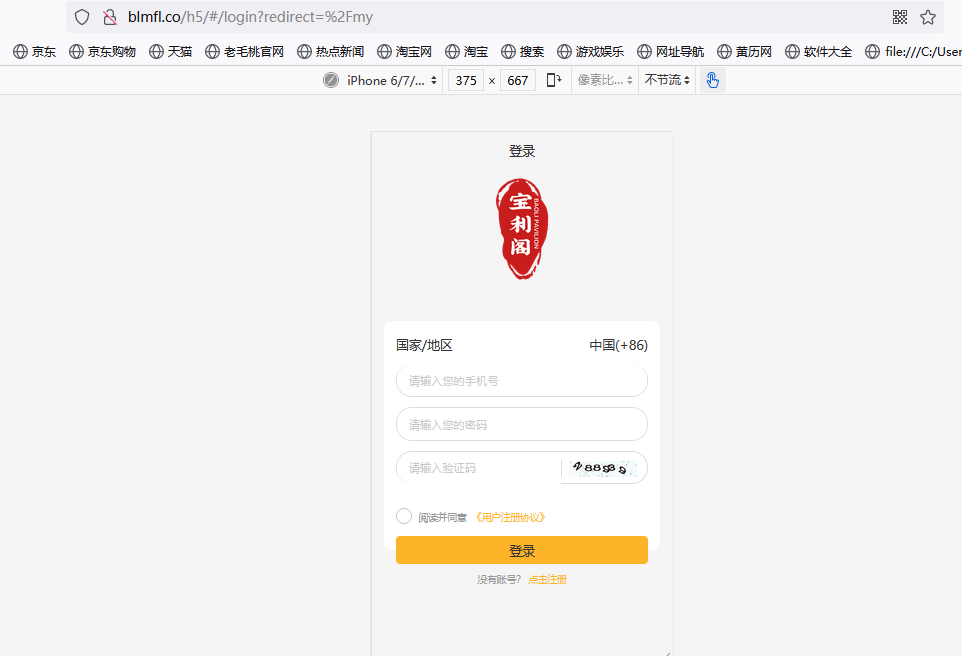Expand the network throttling dropdown
The image size is (962, 656).
click(667, 80)
